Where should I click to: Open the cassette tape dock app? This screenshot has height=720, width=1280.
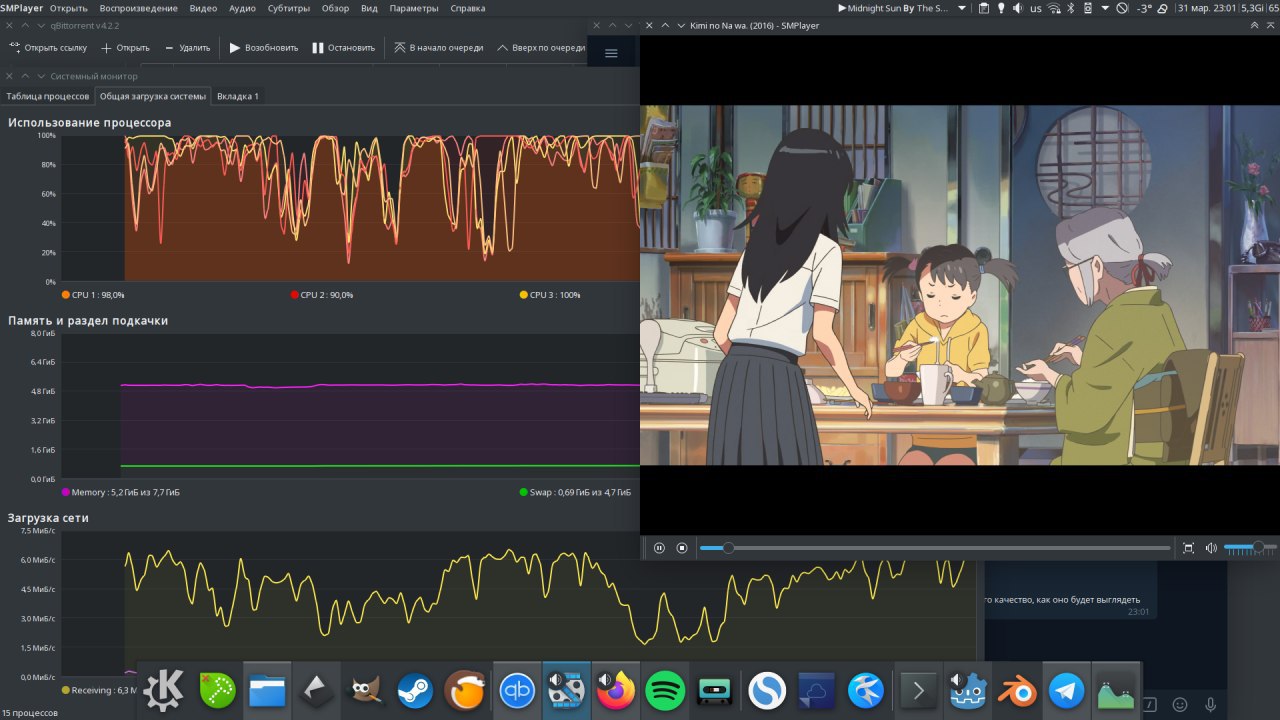[715, 690]
